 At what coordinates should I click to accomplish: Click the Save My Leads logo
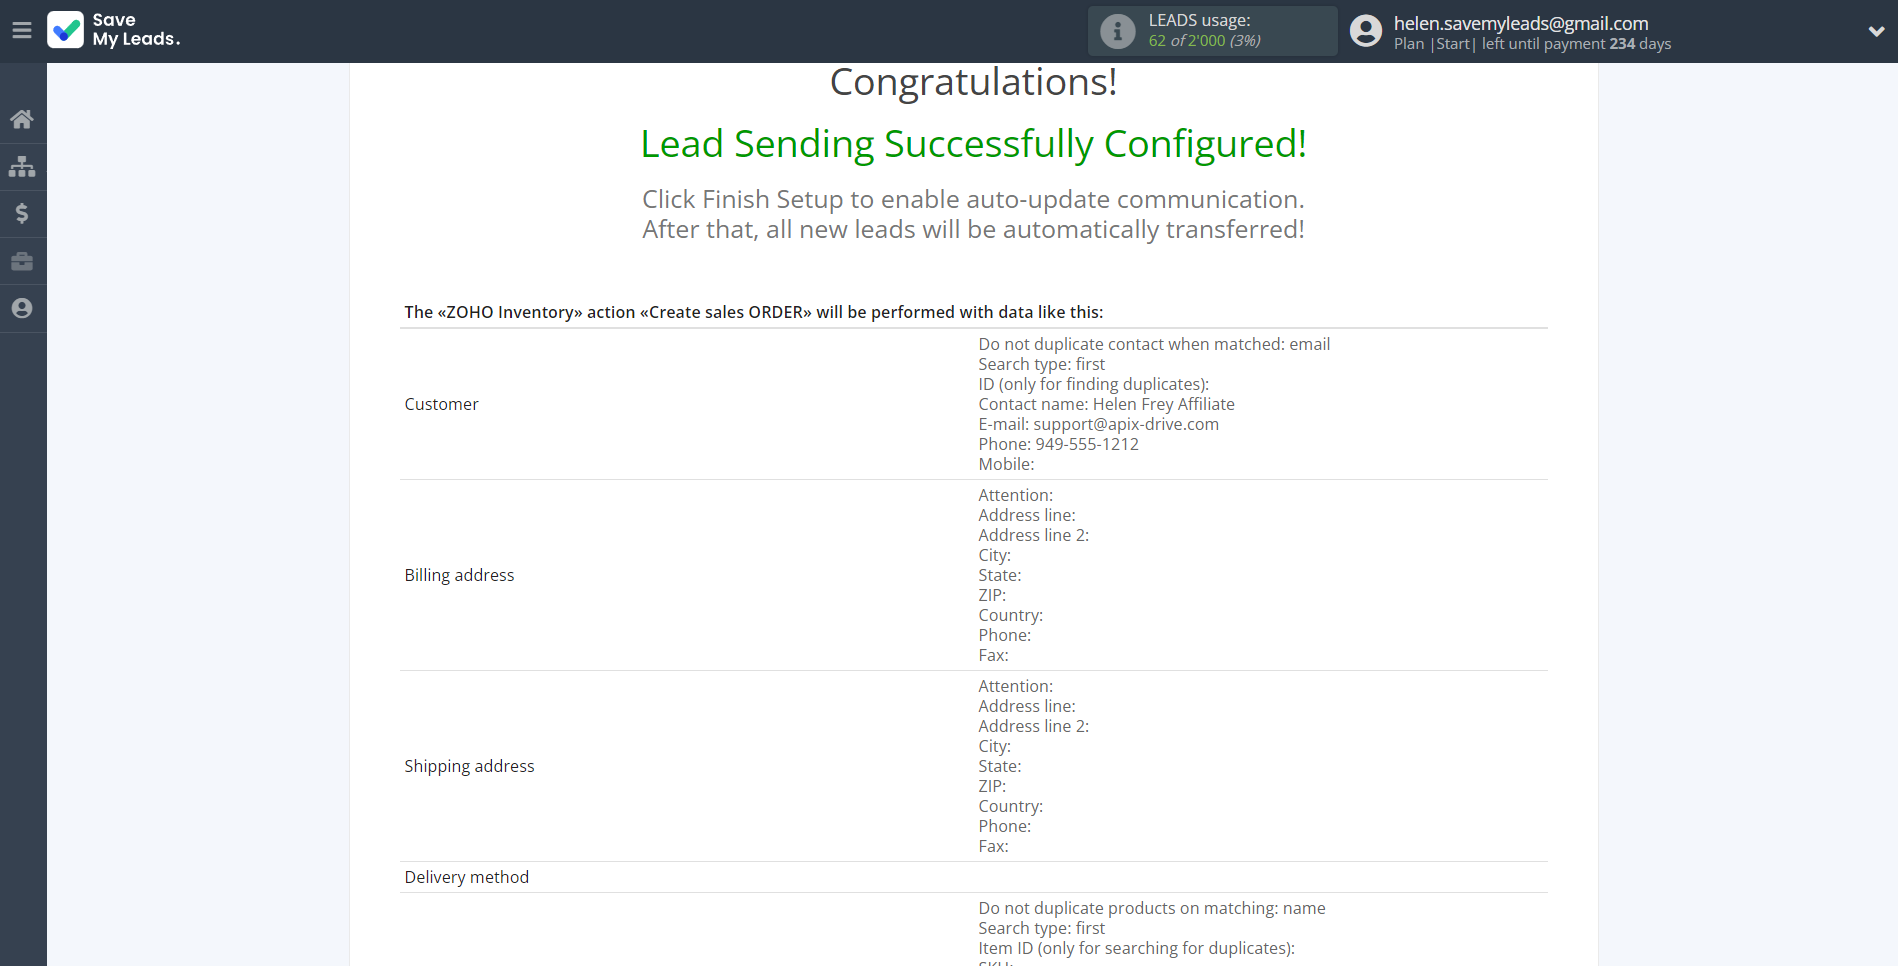(x=114, y=30)
